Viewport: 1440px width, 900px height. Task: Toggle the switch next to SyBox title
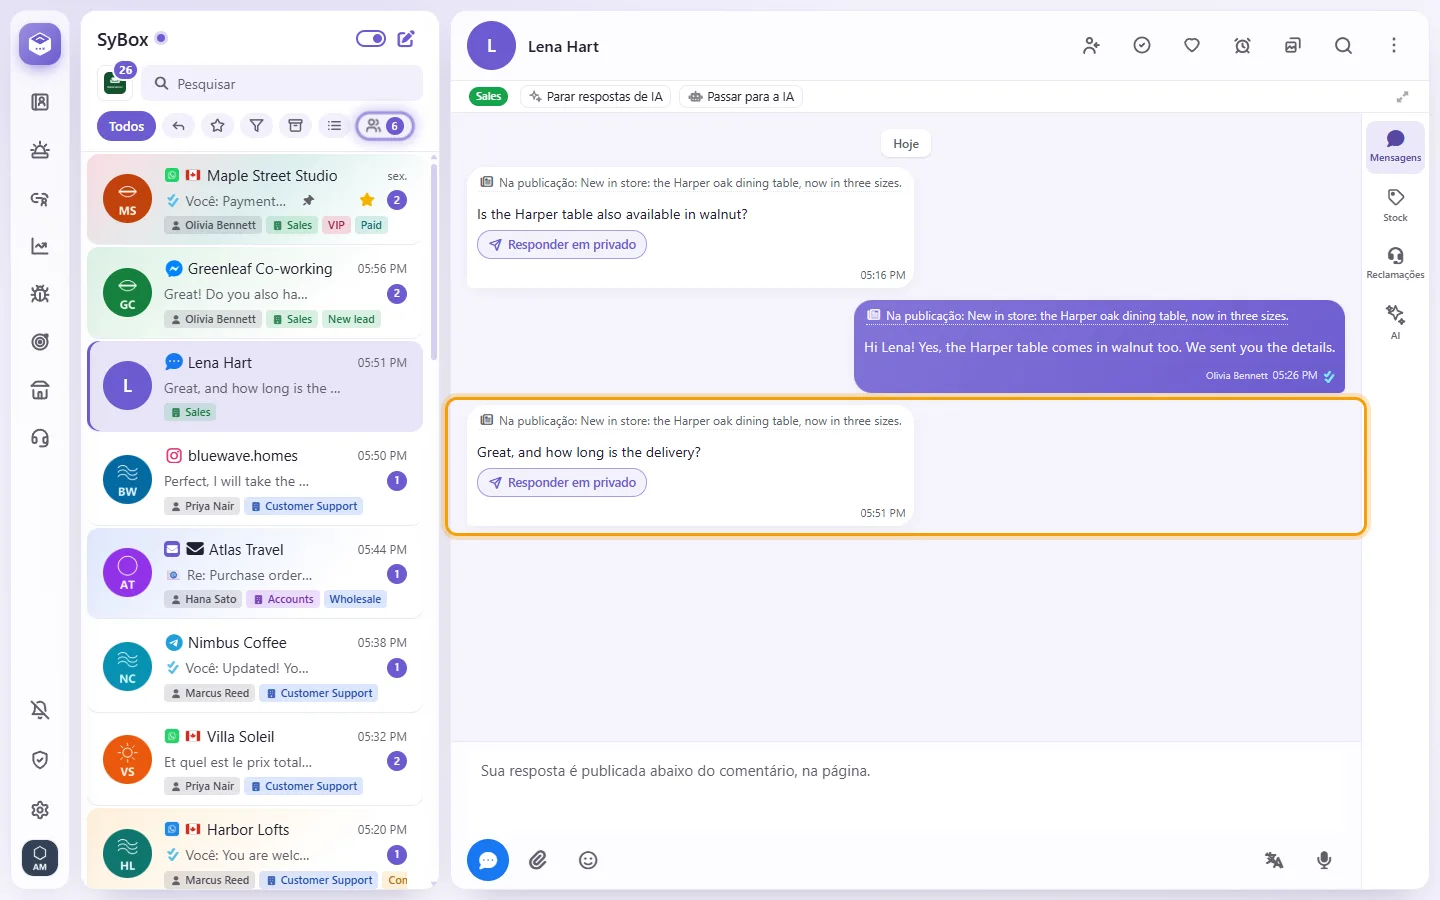(x=371, y=39)
